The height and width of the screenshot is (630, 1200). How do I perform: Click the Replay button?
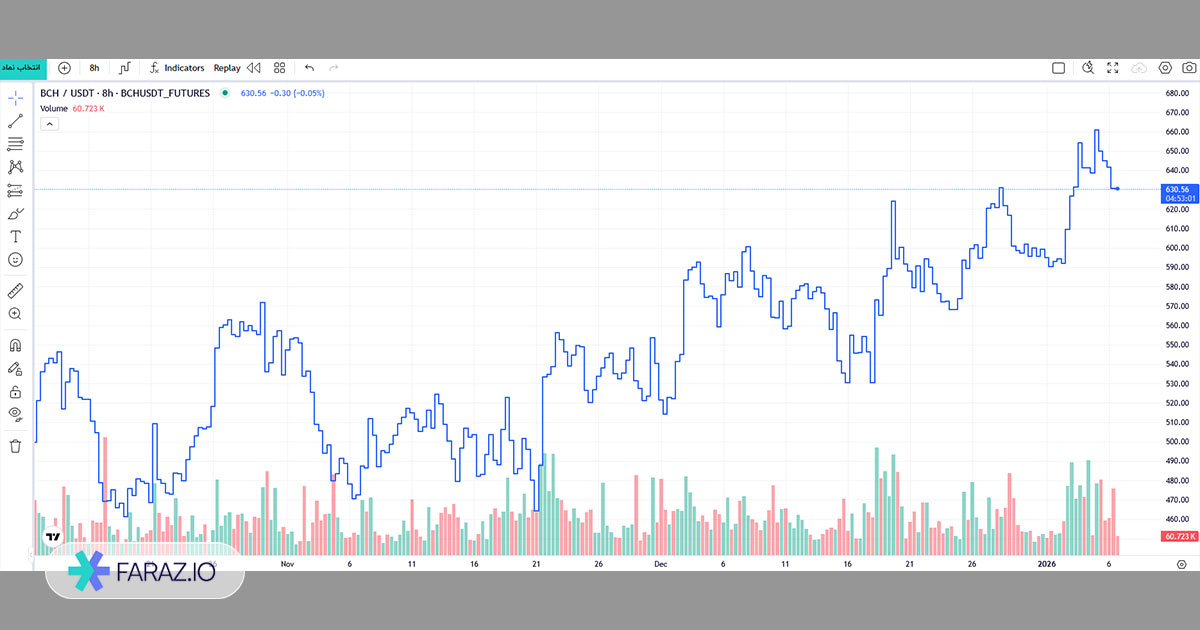(227, 68)
